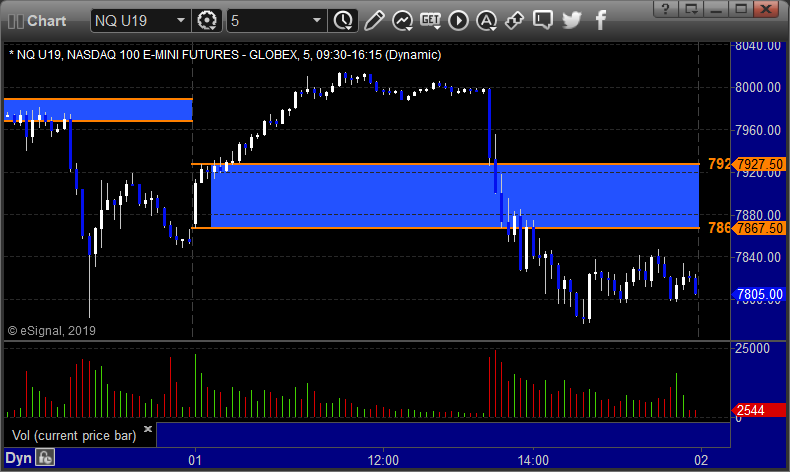Open the alerts circled-A icon

486,21
